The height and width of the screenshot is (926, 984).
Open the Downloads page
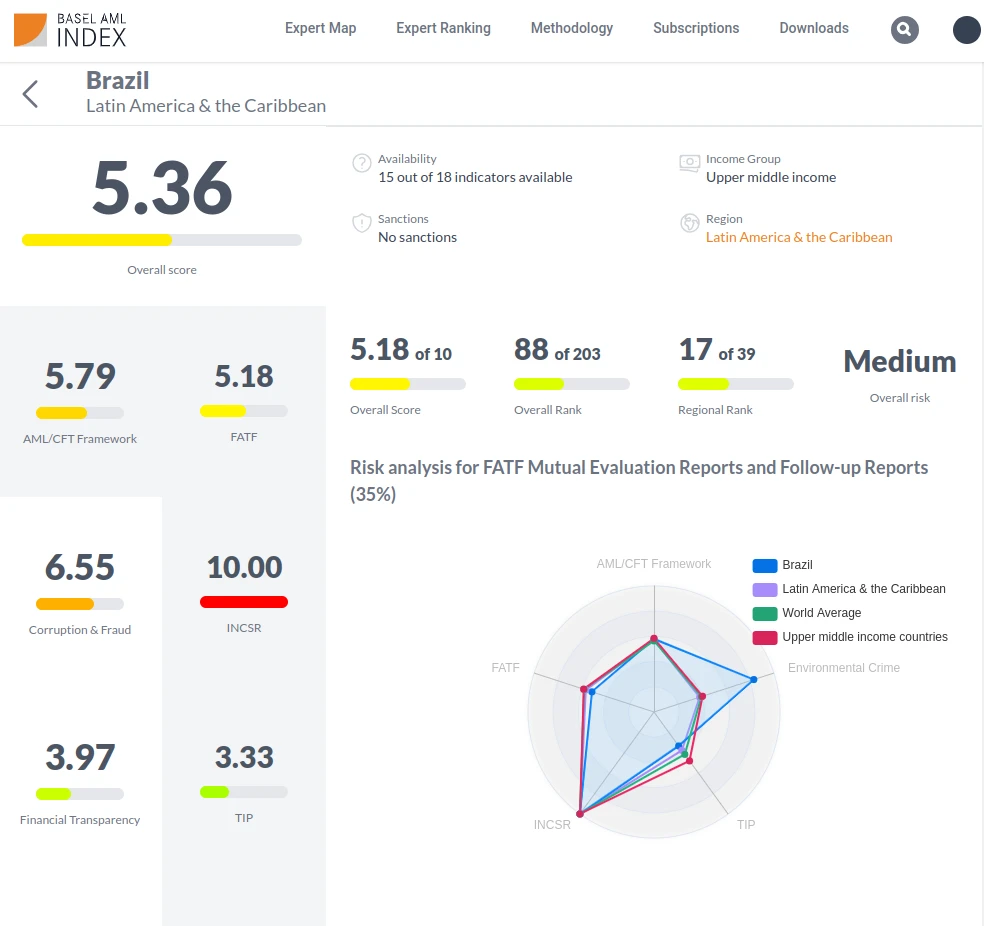(813, 28)
